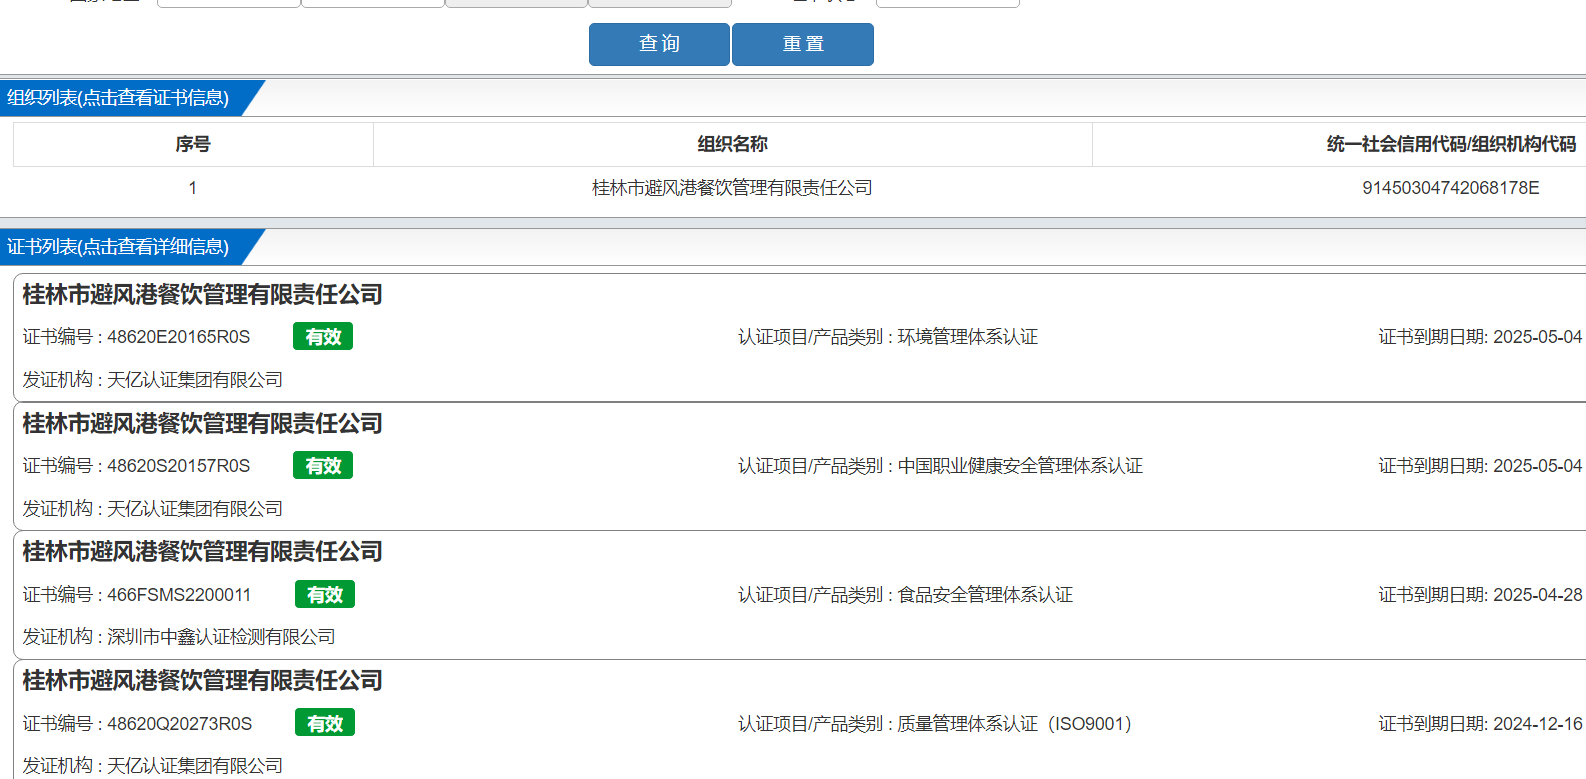Click expiry date 2025-04-28
This screenshot has height=779, width=1586.
1538,595
